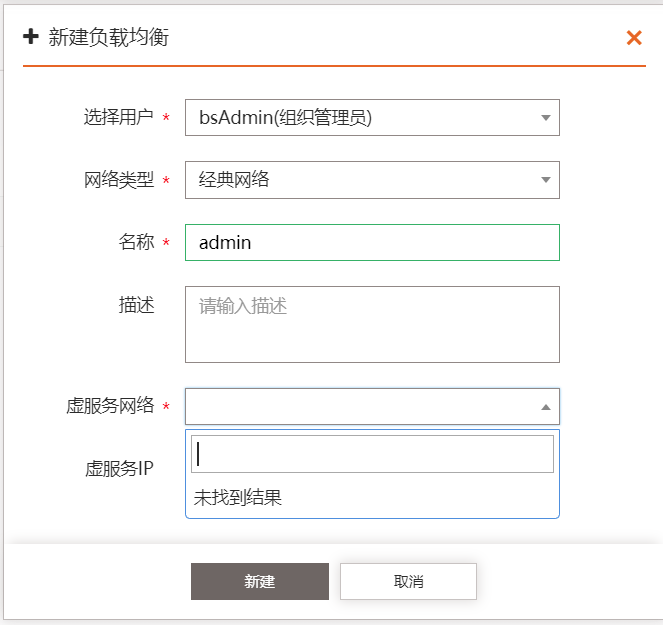Click the 网络类型 field label
663x625 pixels.
click(x=118, y=180)
